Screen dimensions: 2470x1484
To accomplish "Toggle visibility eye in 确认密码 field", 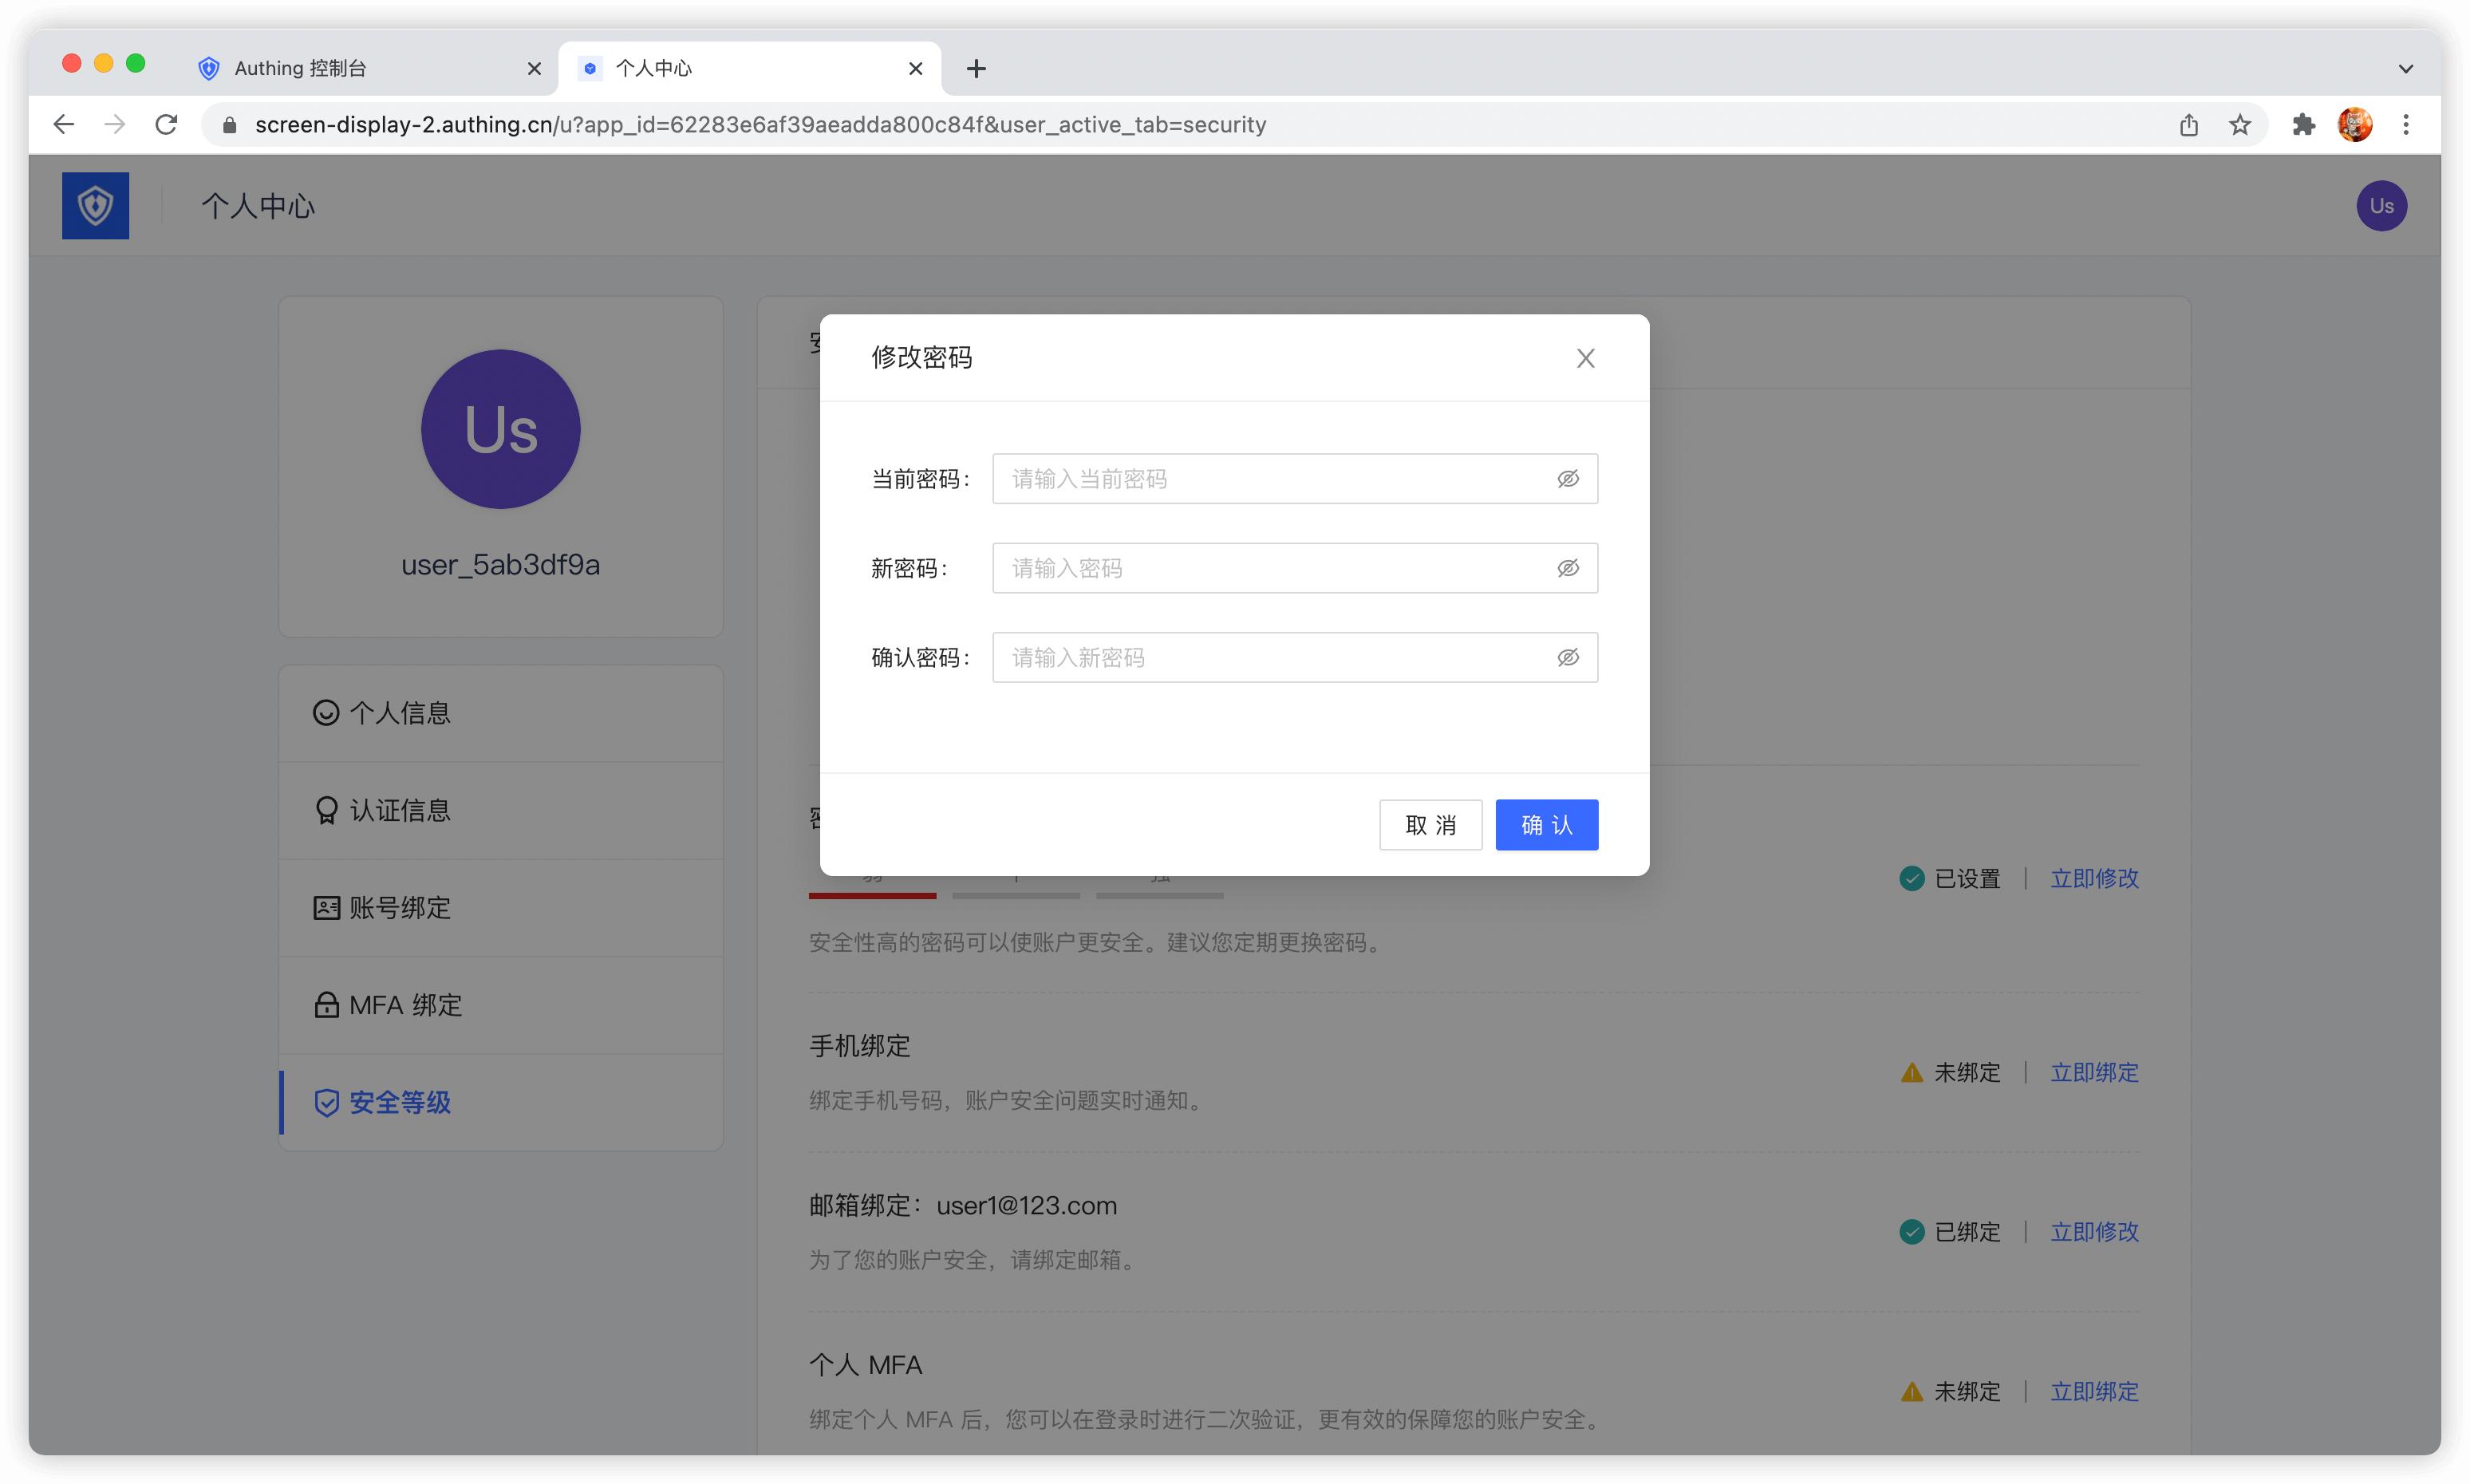I will coord(1567,657).
